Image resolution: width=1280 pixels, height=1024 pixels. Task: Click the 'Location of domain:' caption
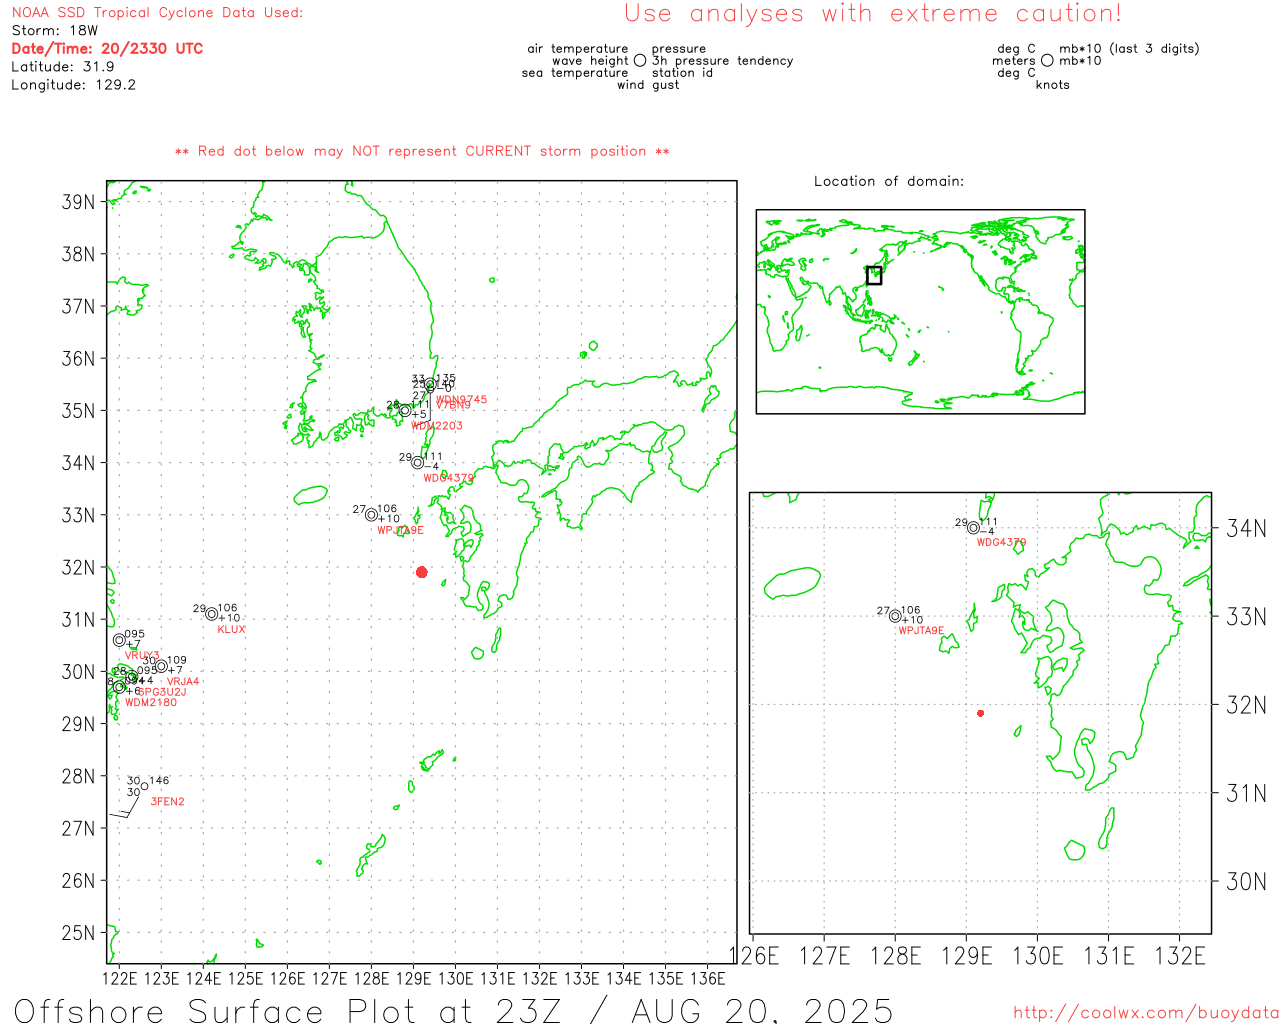pos(889,181)
